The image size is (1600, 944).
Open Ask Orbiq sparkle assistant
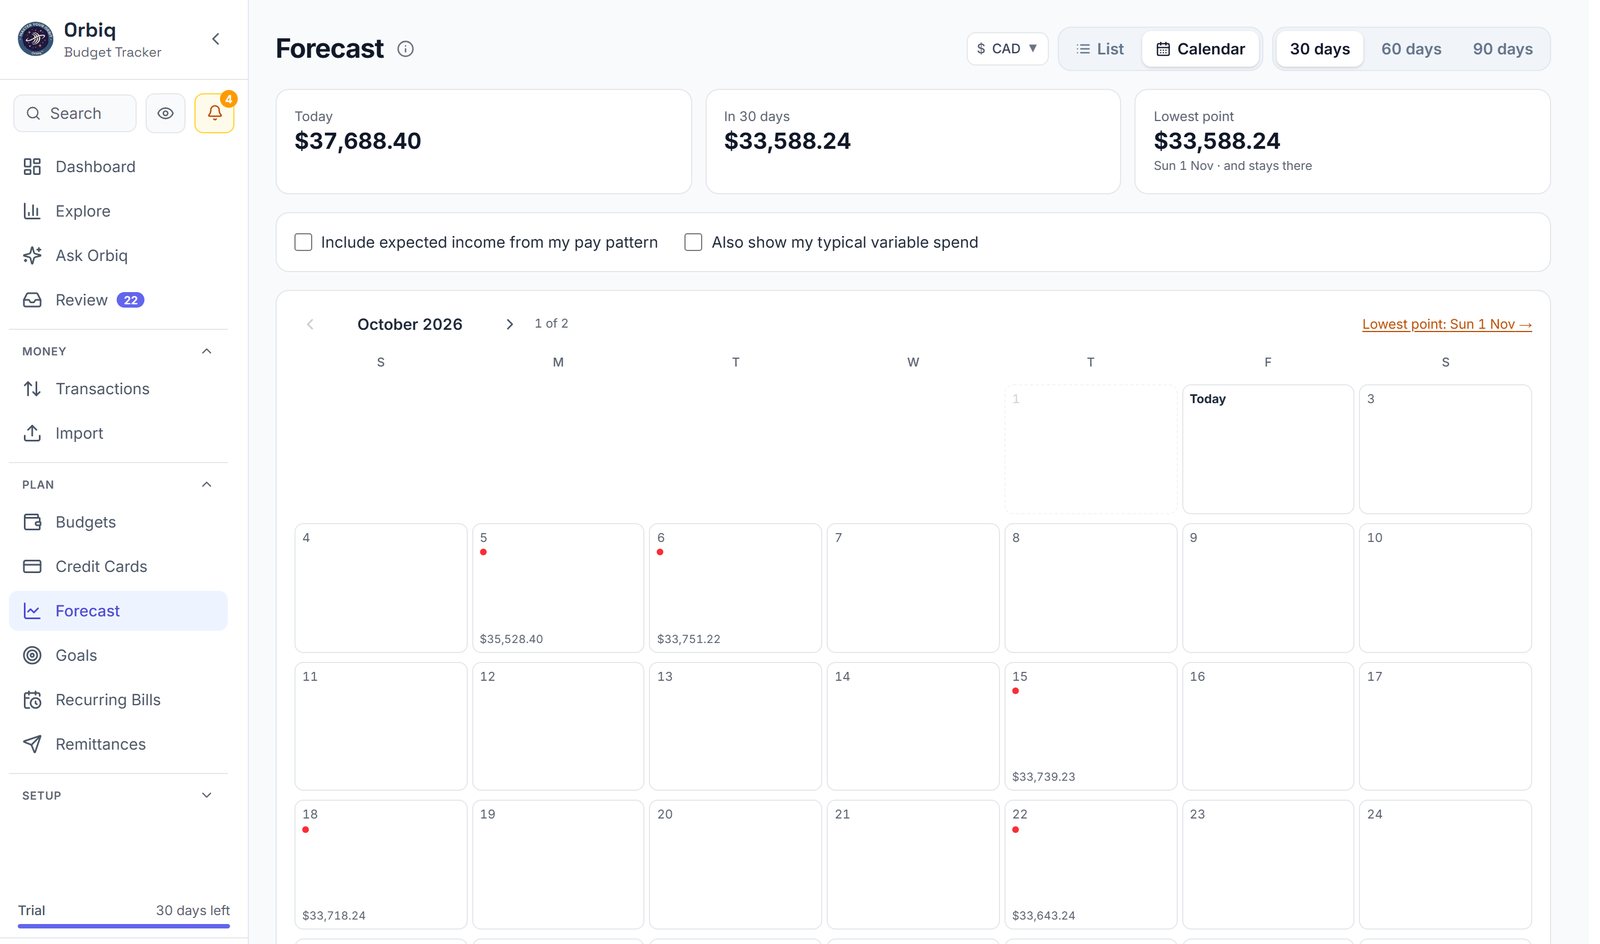(118, 256)
